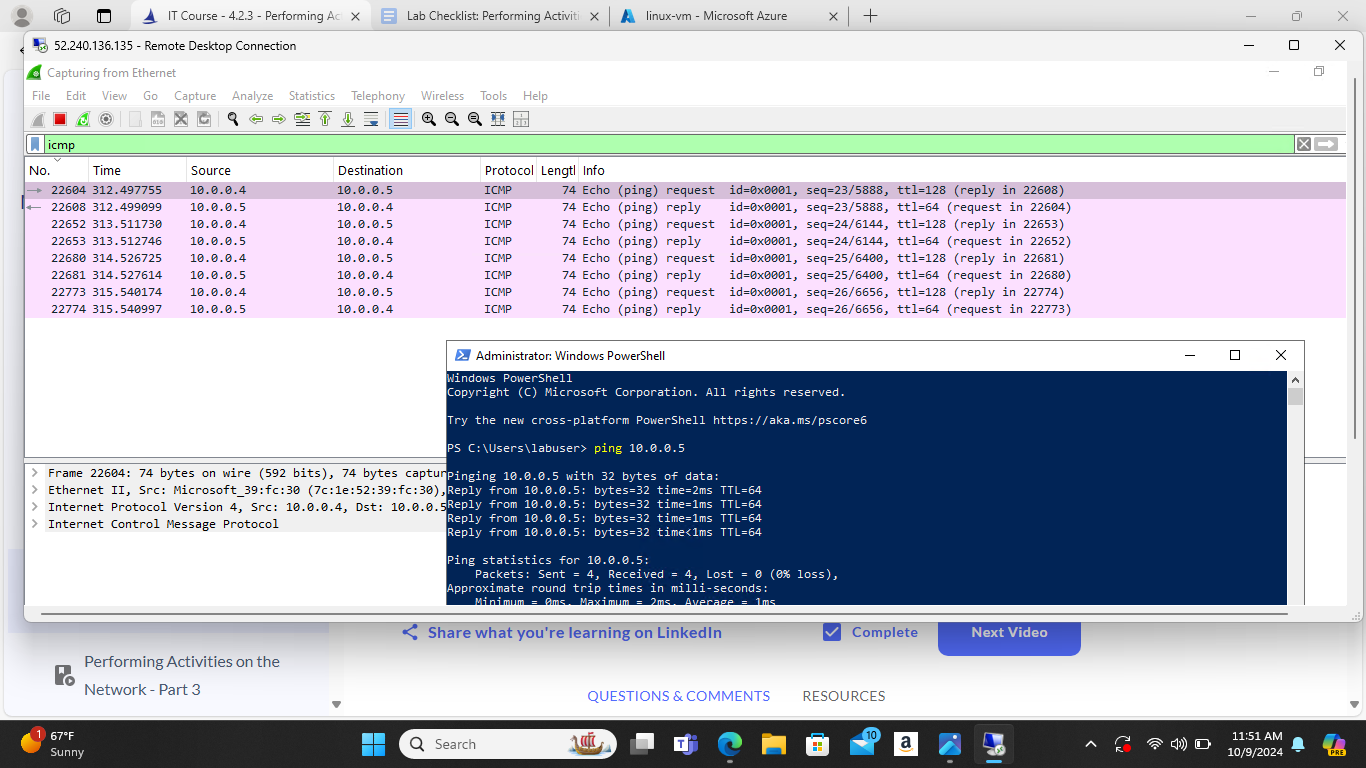Select the Find a packet tool

pyautogui.click(x=232, y=119)
